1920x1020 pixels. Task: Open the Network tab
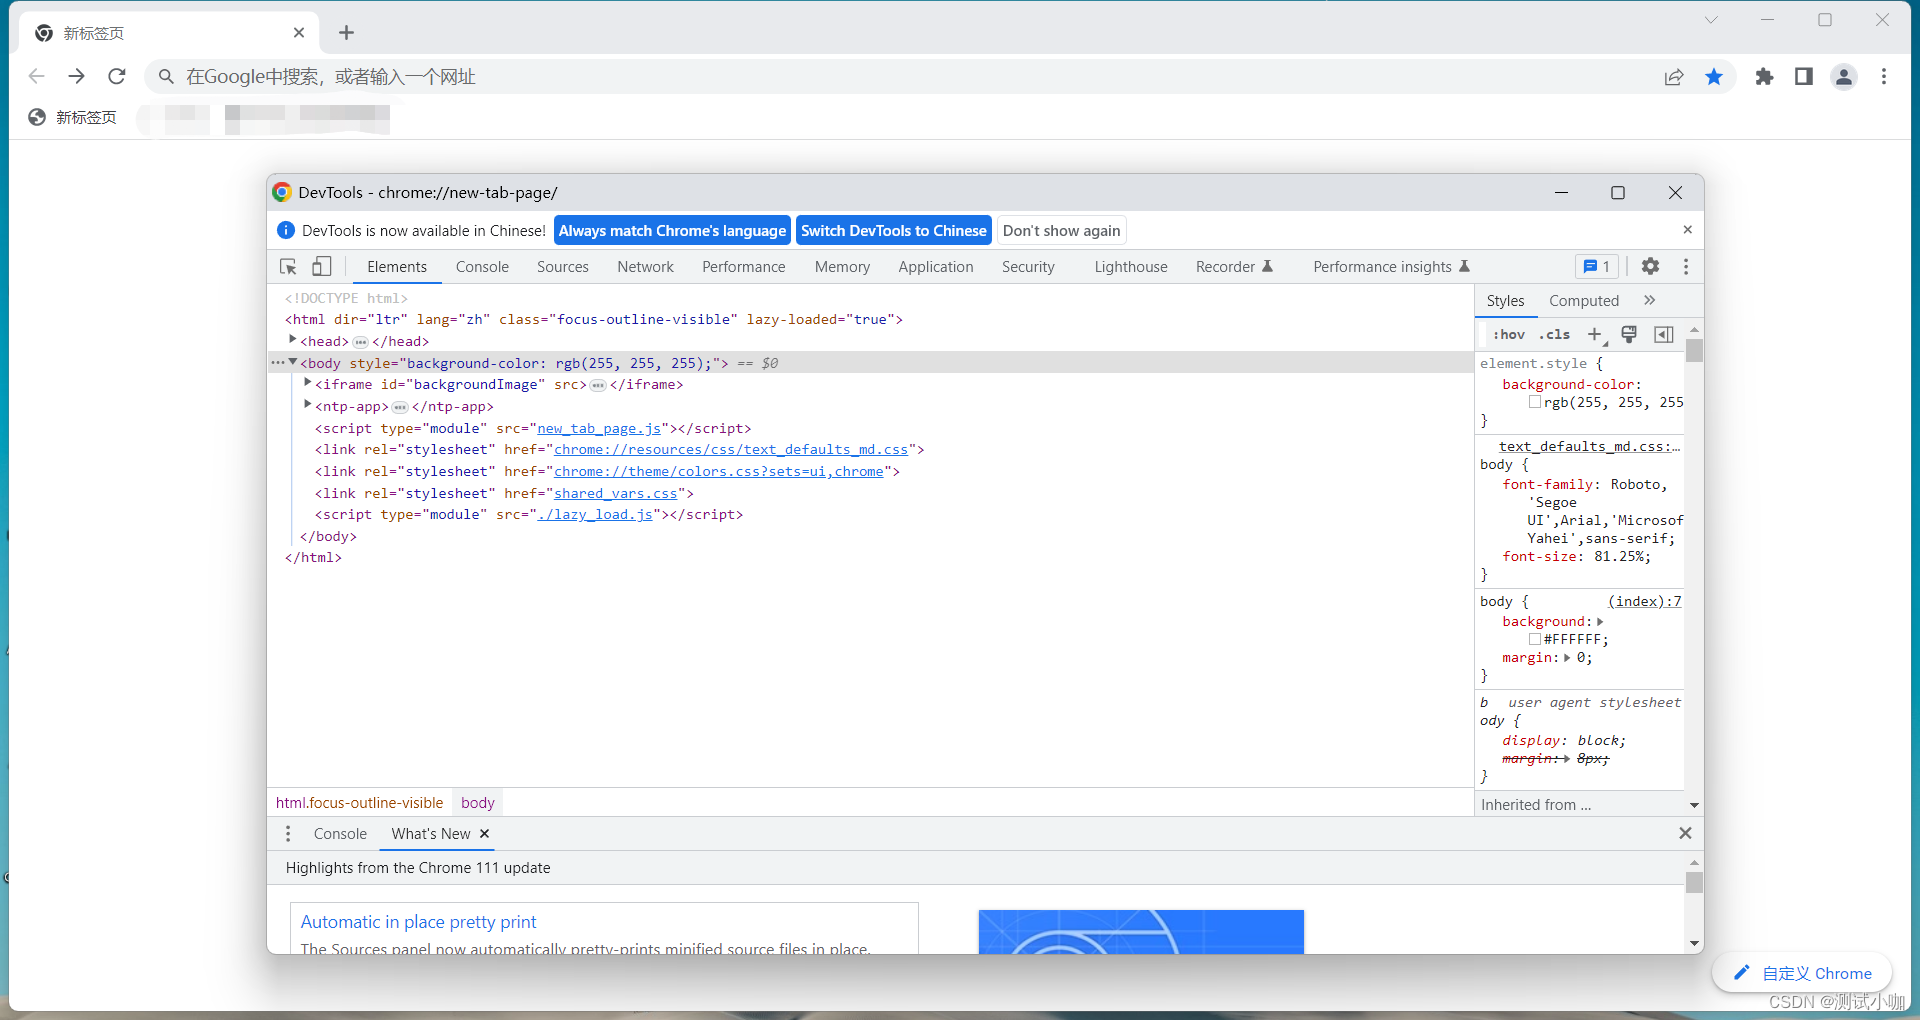pyautogui.click(x=646, y=267)
